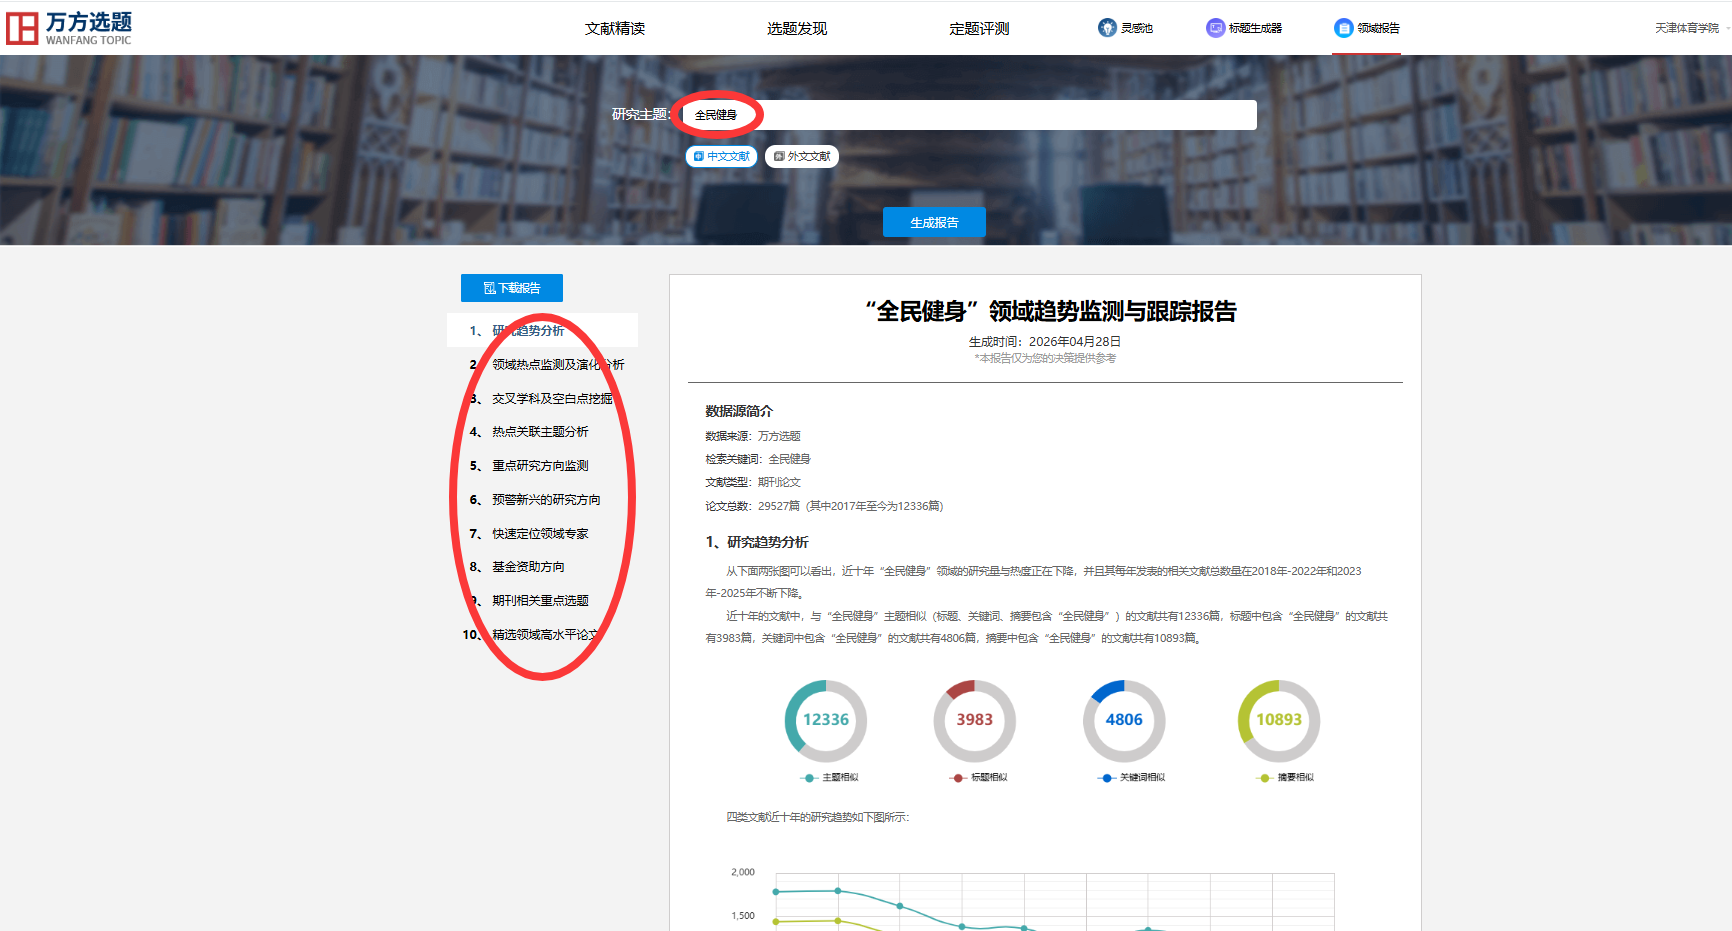
Task: Click the 标题相似 donut chart showing 3983
Action: (x=974, y=720)
